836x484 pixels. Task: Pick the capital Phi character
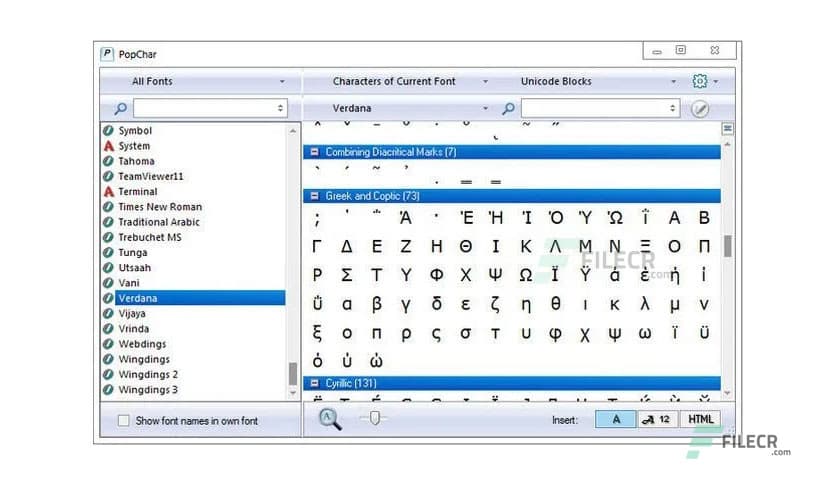tap(436, 275)
